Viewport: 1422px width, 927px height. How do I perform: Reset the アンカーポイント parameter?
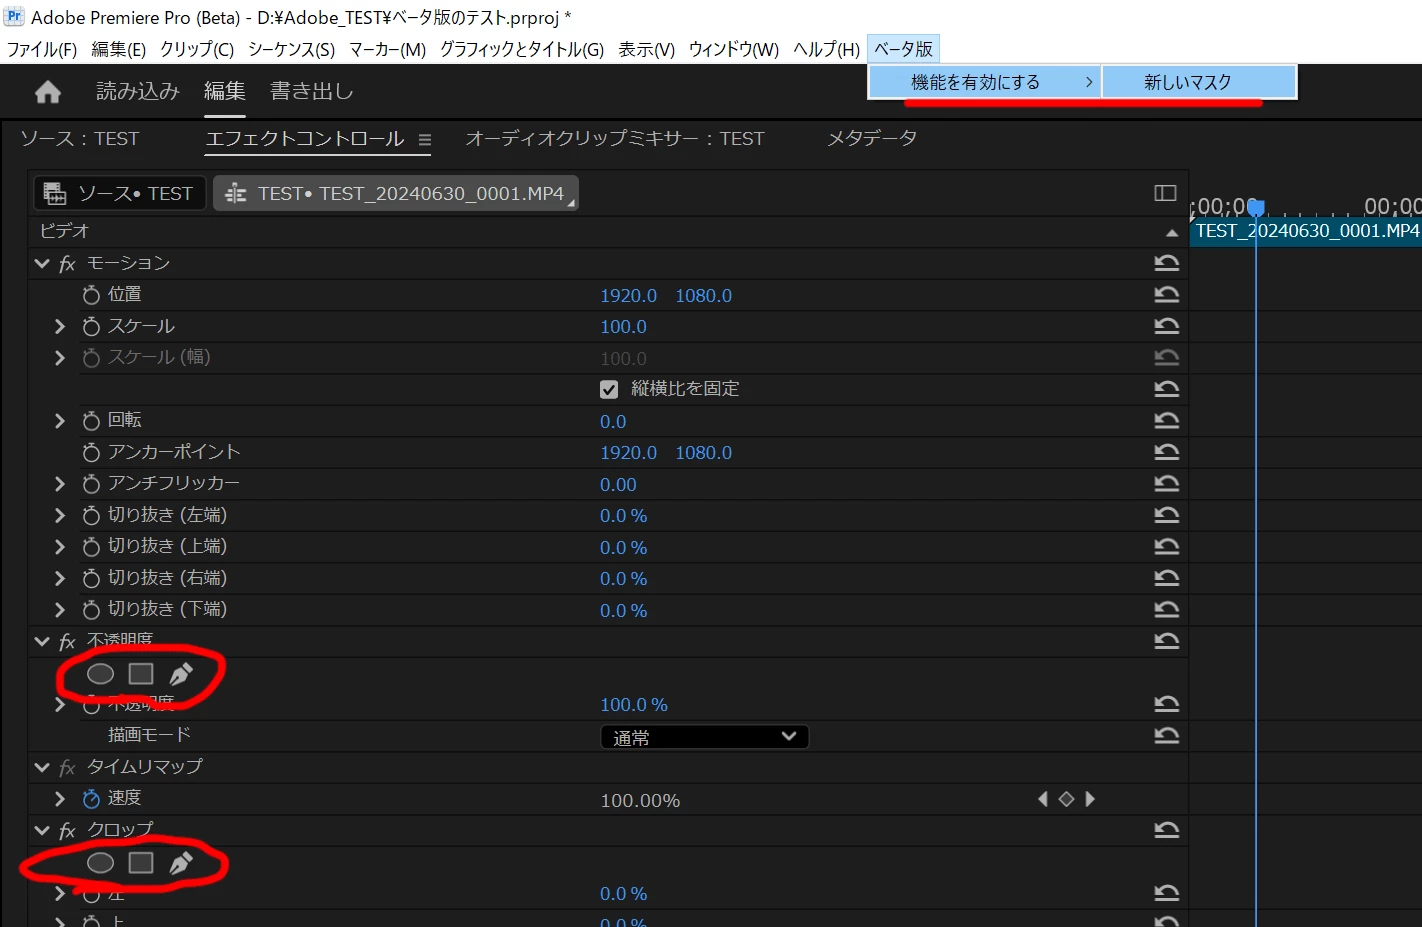[1166, 451]
